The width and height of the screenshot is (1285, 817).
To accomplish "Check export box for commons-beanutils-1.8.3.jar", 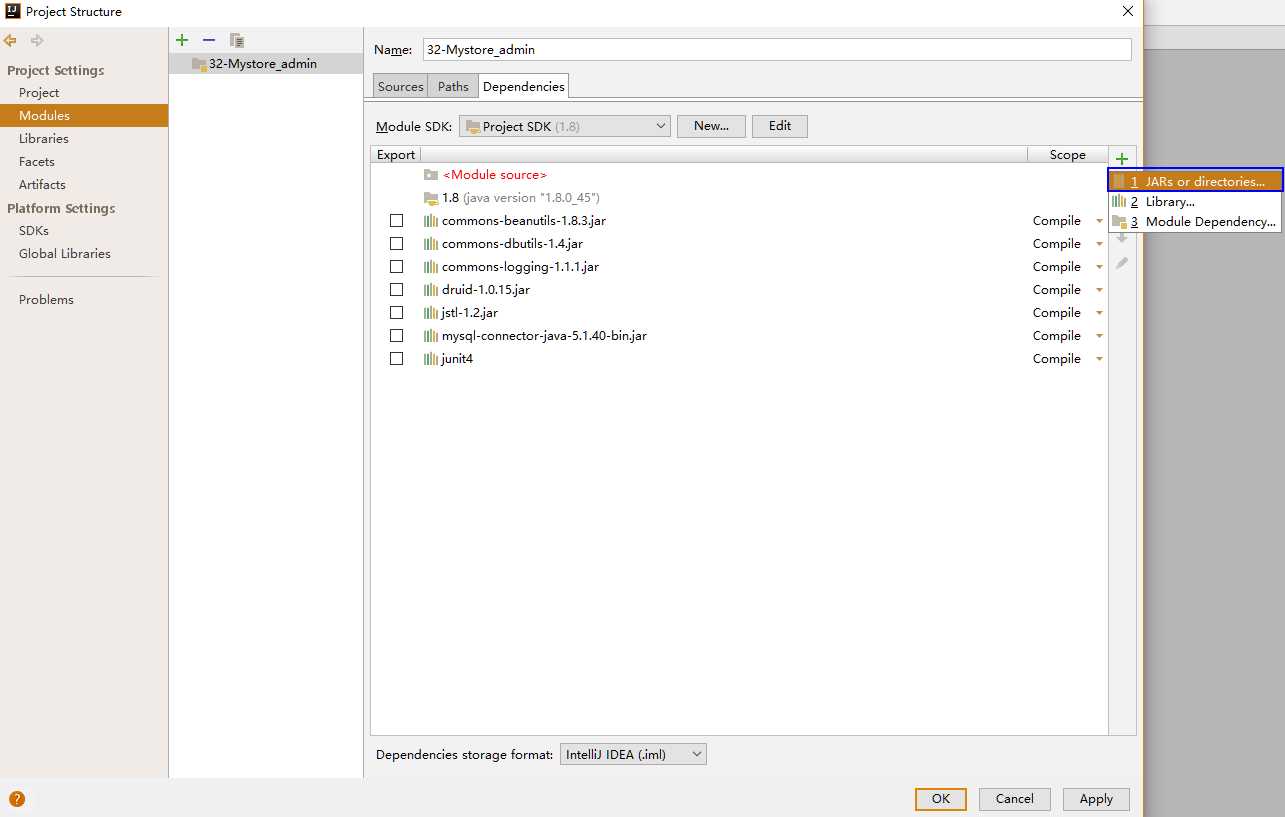I will pos(397,221).
